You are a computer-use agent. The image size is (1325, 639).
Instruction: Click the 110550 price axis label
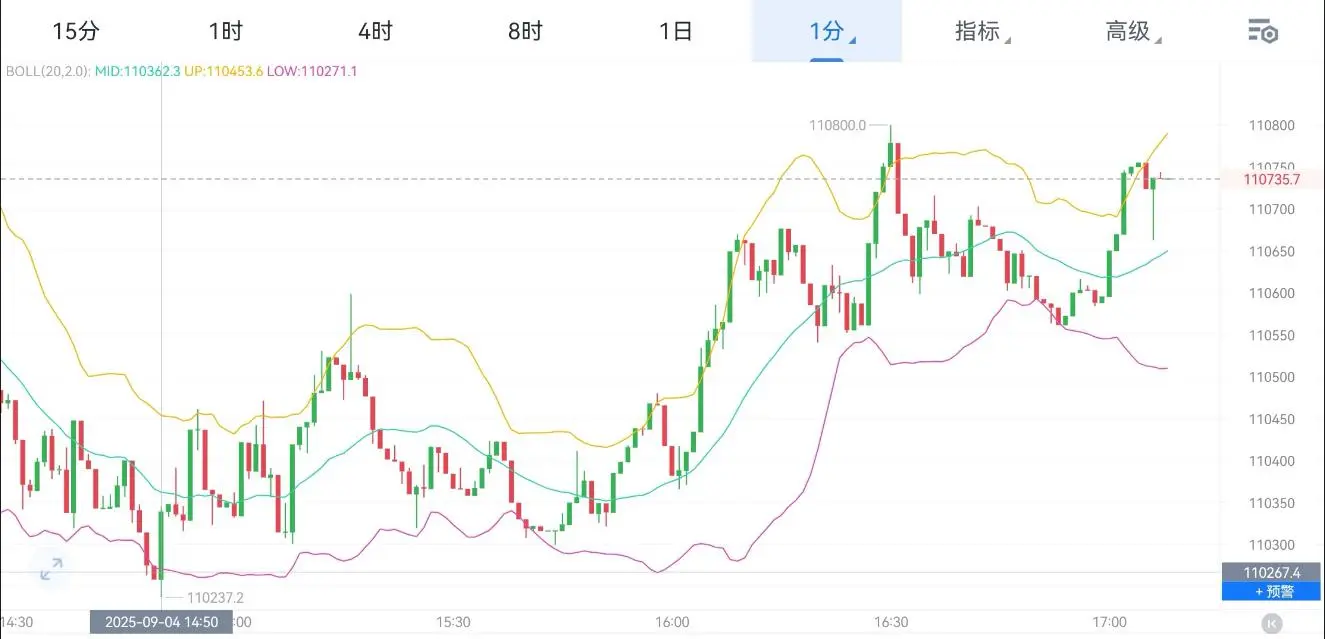pos(1271,336)
